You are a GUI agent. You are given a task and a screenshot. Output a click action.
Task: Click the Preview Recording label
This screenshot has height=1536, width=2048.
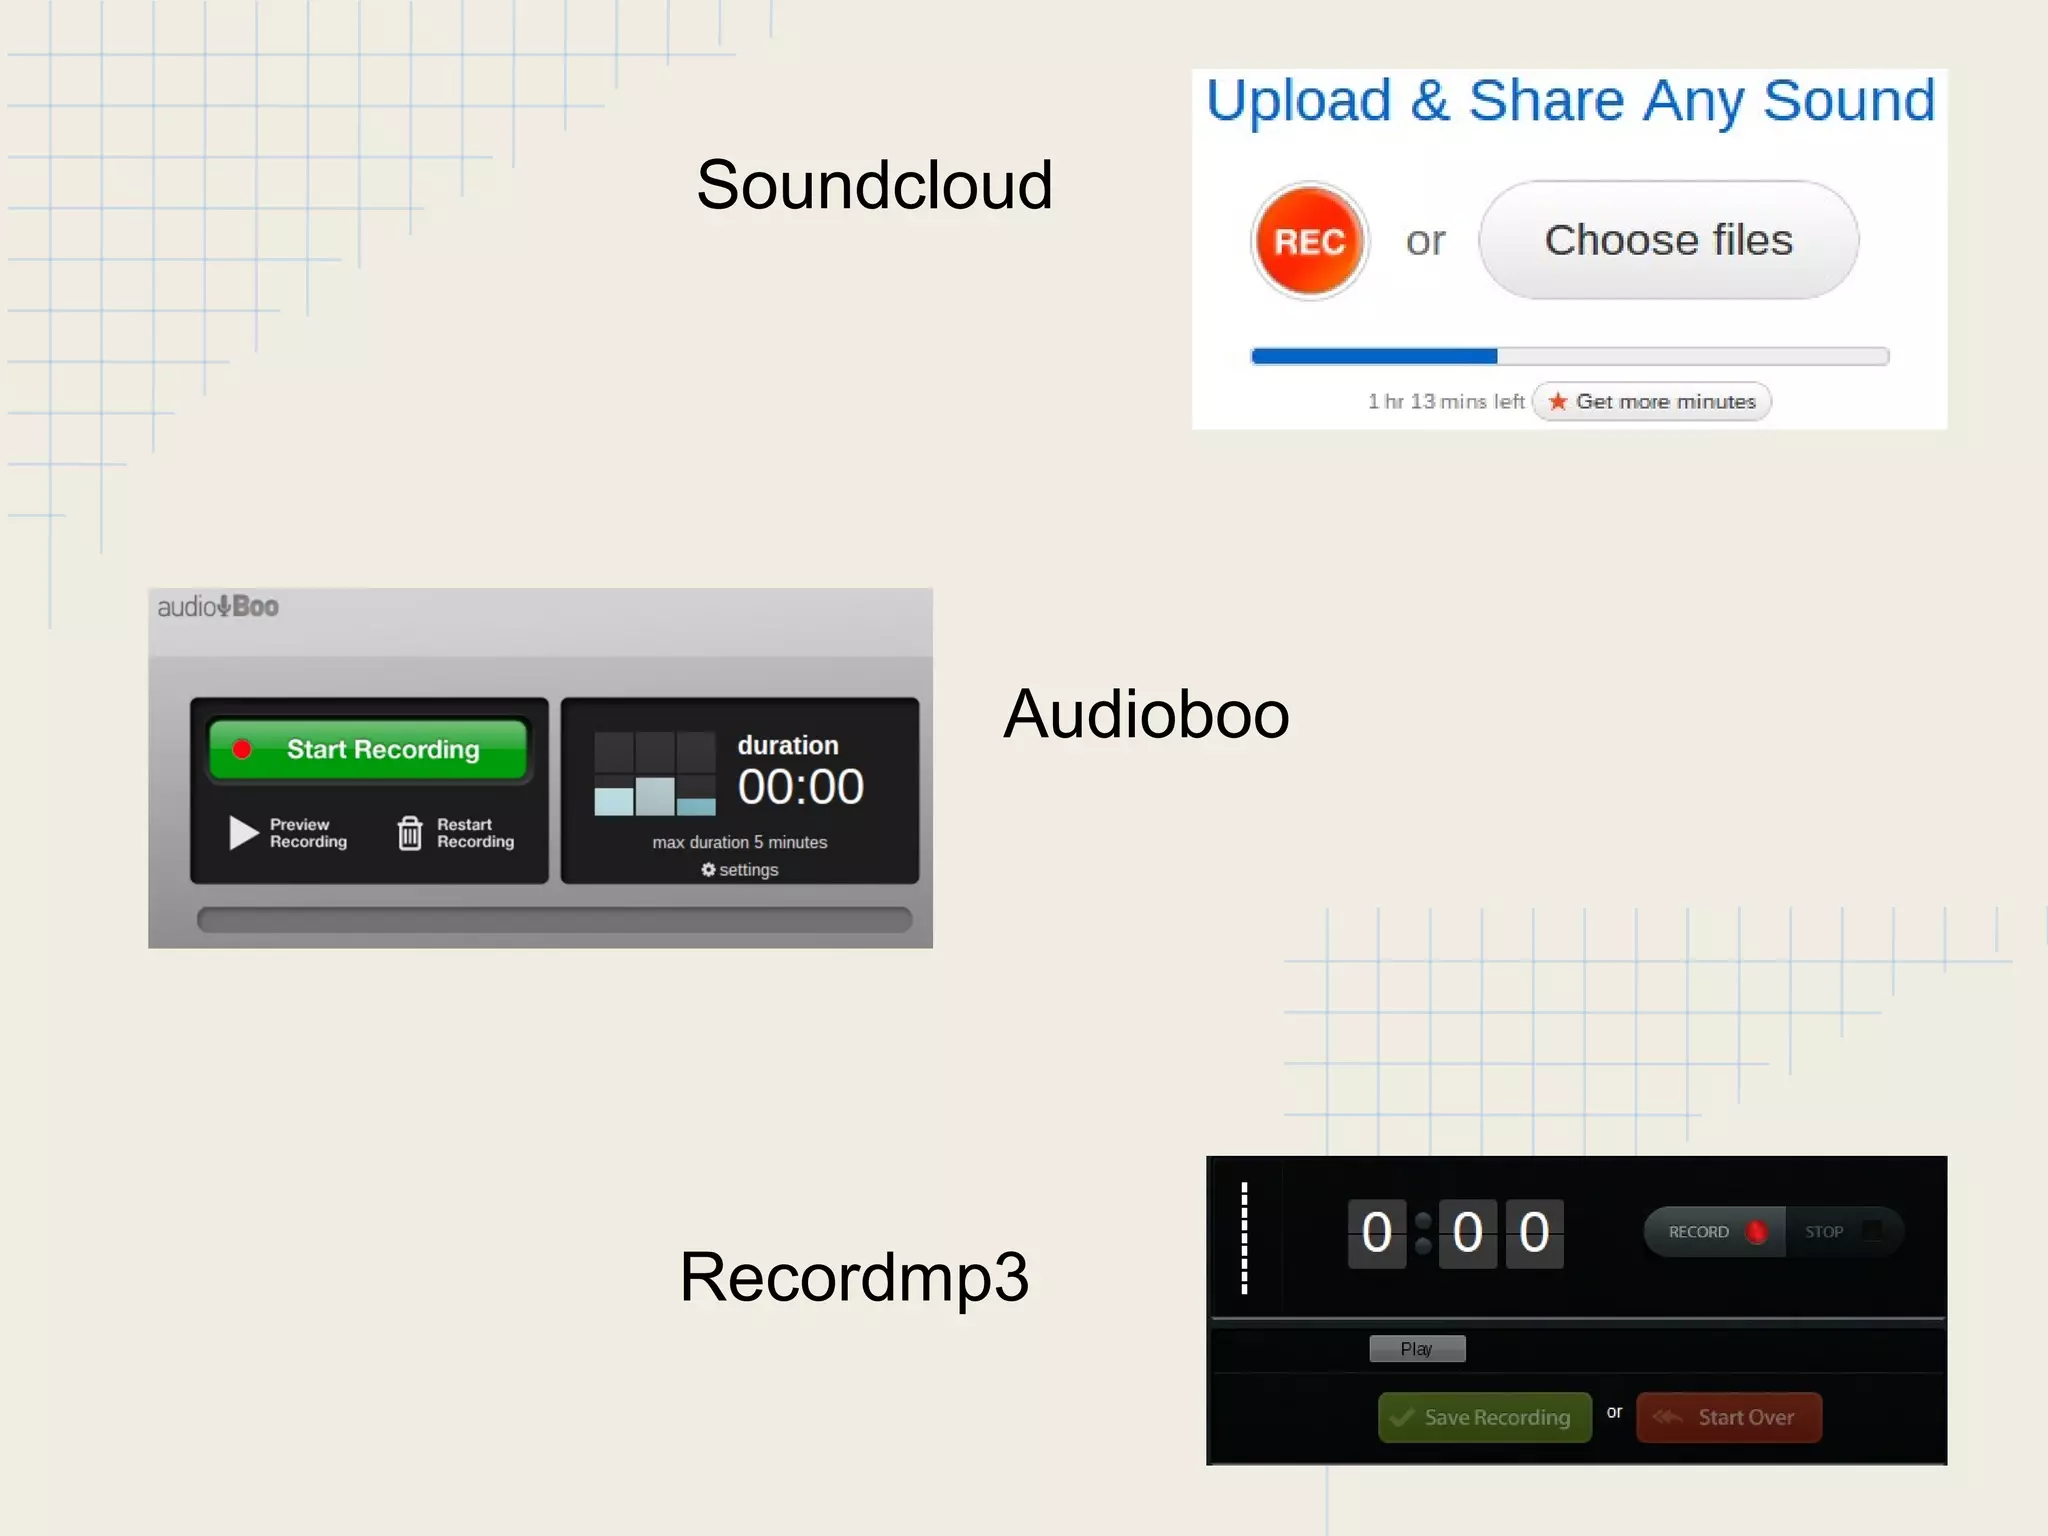tap(308, 833)
